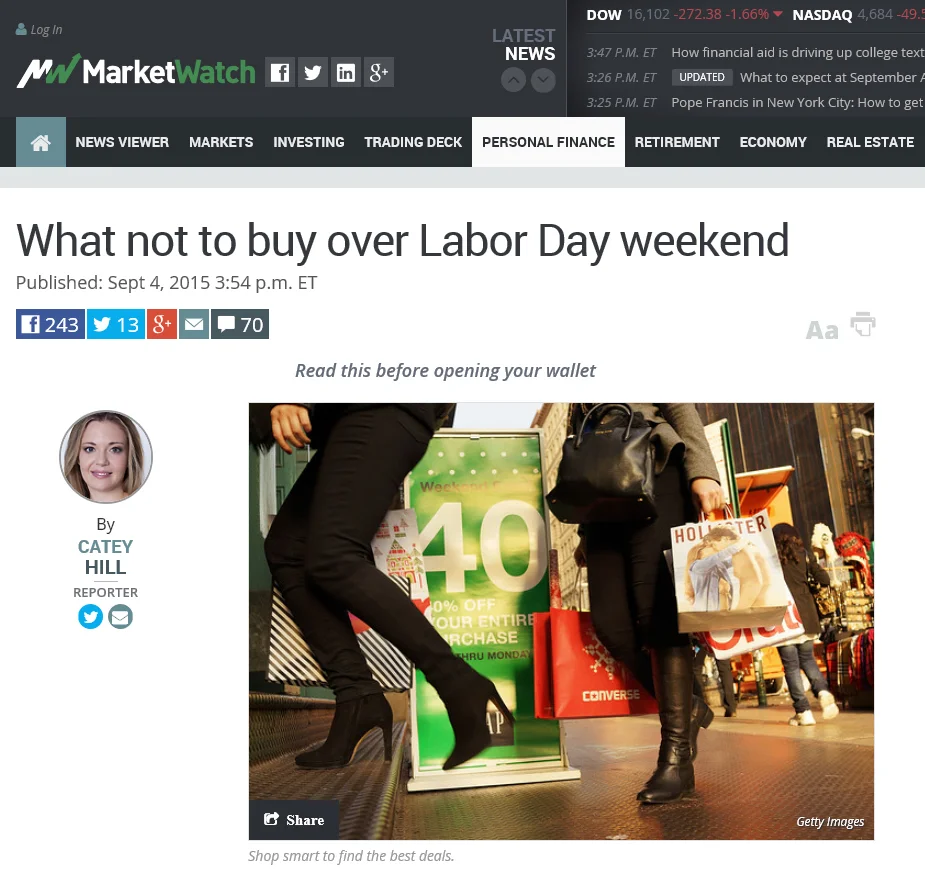
Task: Click Share button on article photo
Action: point(294,820)
